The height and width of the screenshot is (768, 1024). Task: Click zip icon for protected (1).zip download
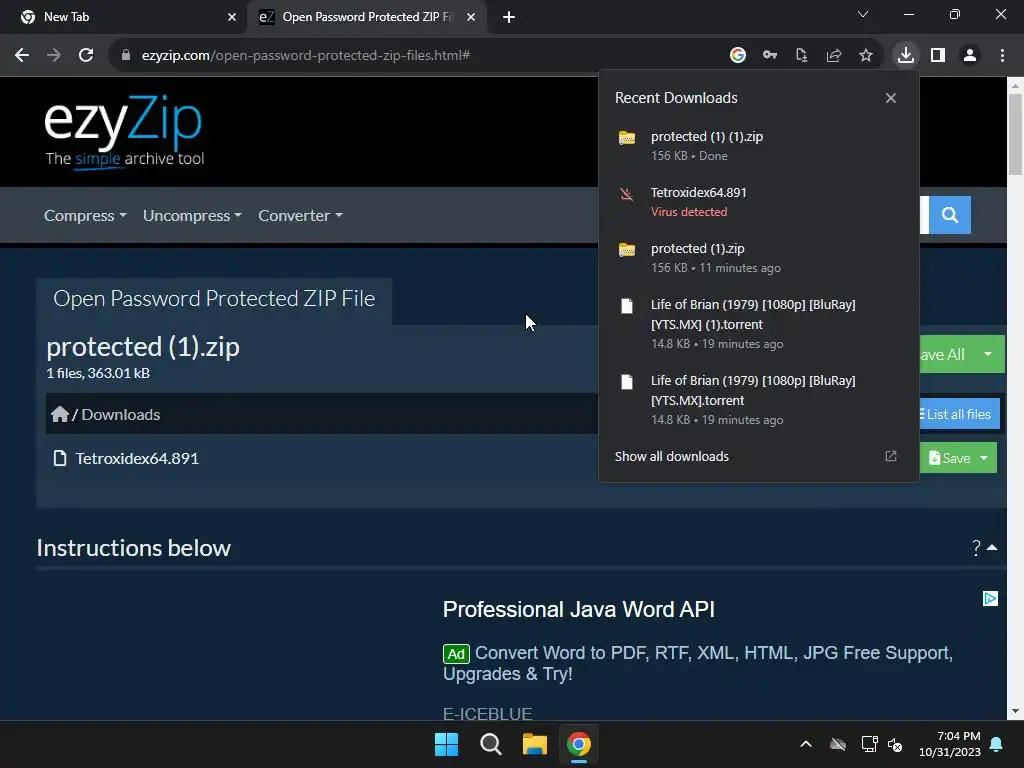627,249
